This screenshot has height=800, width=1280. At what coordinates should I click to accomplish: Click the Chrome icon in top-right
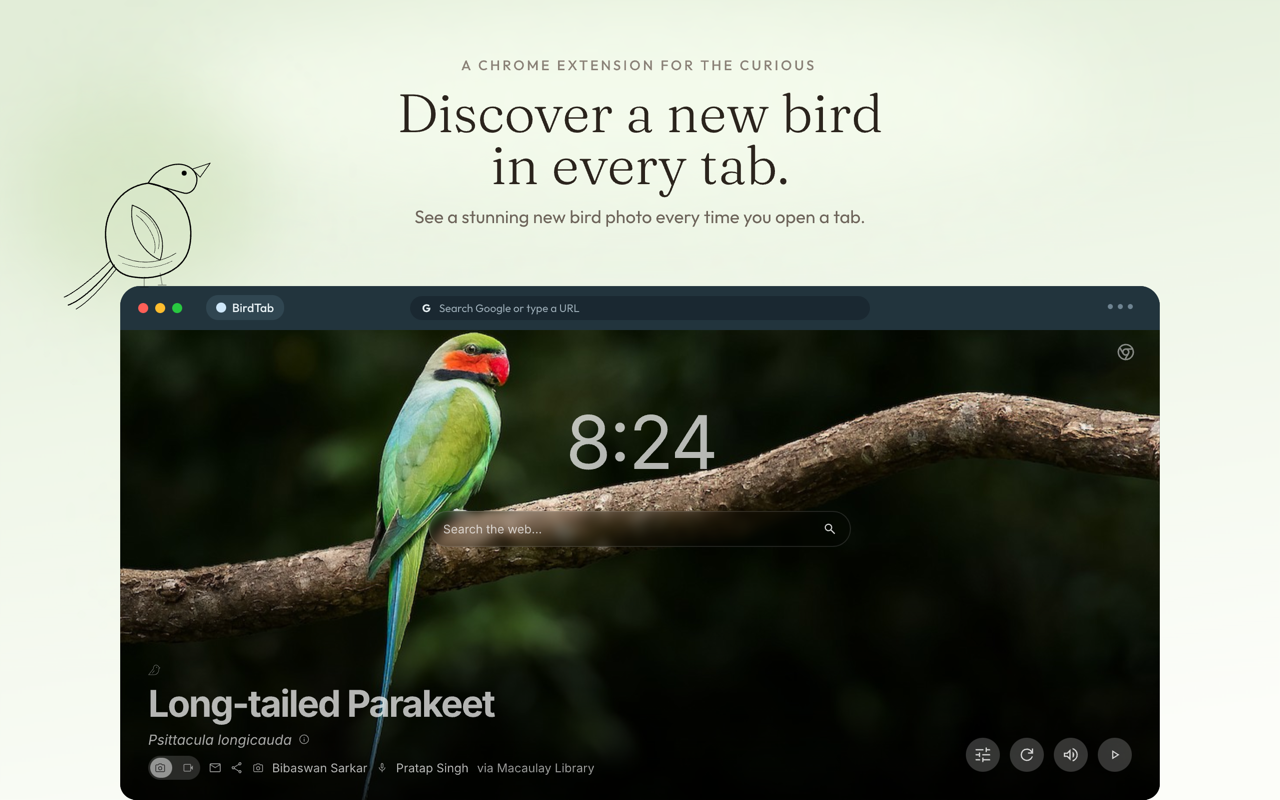pyautogui.click(x=1126, y=352)
